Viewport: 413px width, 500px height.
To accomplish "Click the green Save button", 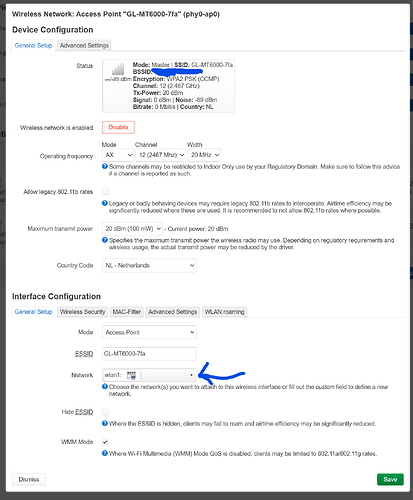I will [x=390, y=479].
